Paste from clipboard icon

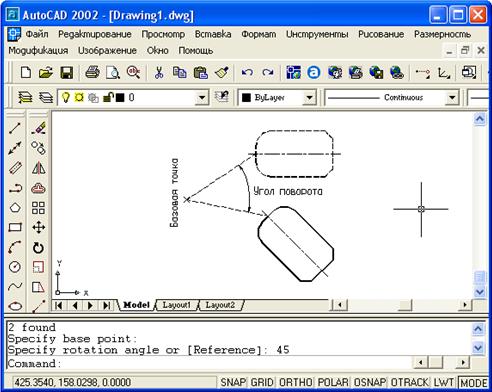coord(201,72)
